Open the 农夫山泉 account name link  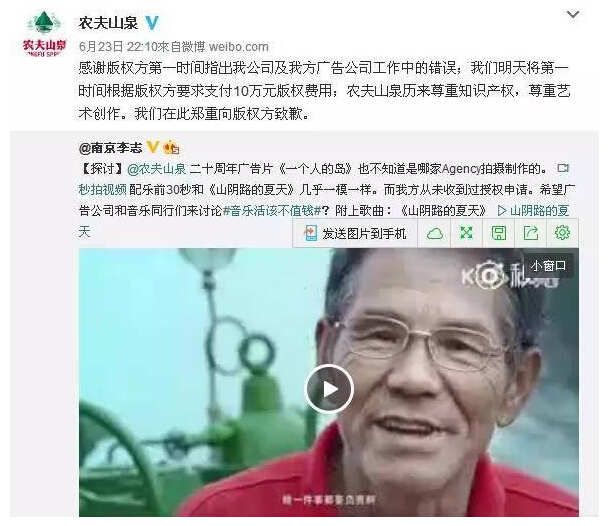[108, 23]
